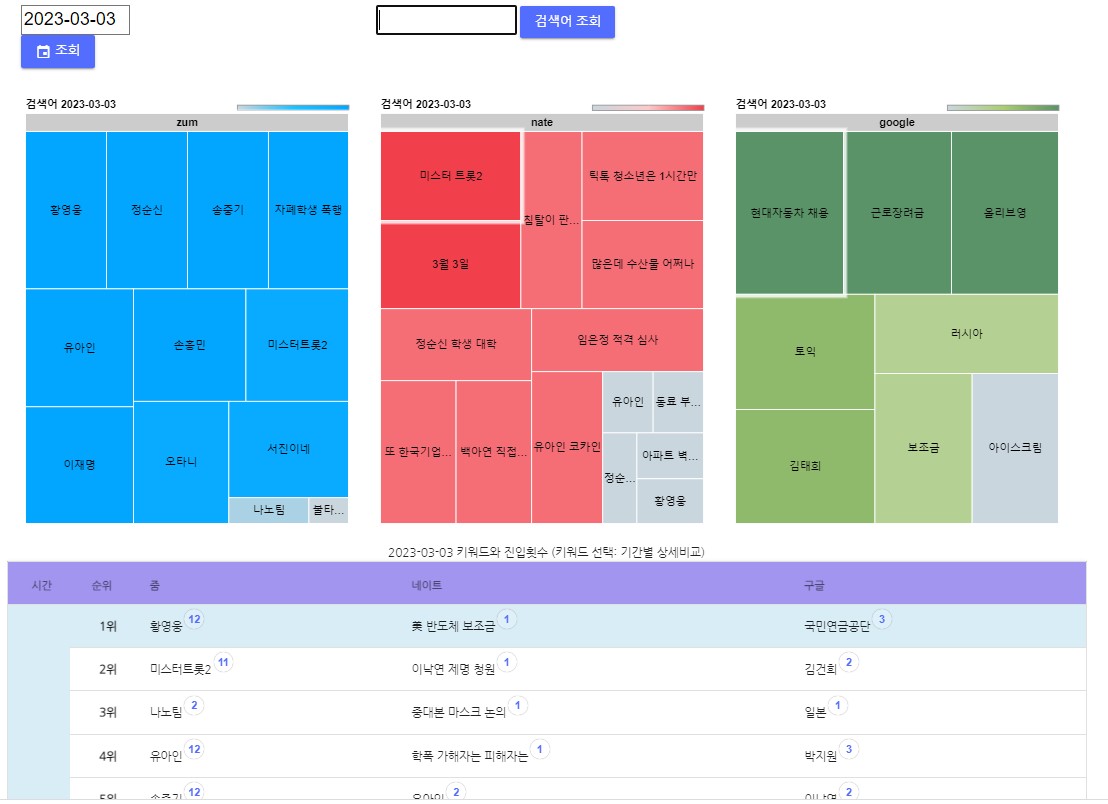This screenshot has height=804, width=1108.
Task: Click the 아이스크림 tile
Action: [1015, 448]
